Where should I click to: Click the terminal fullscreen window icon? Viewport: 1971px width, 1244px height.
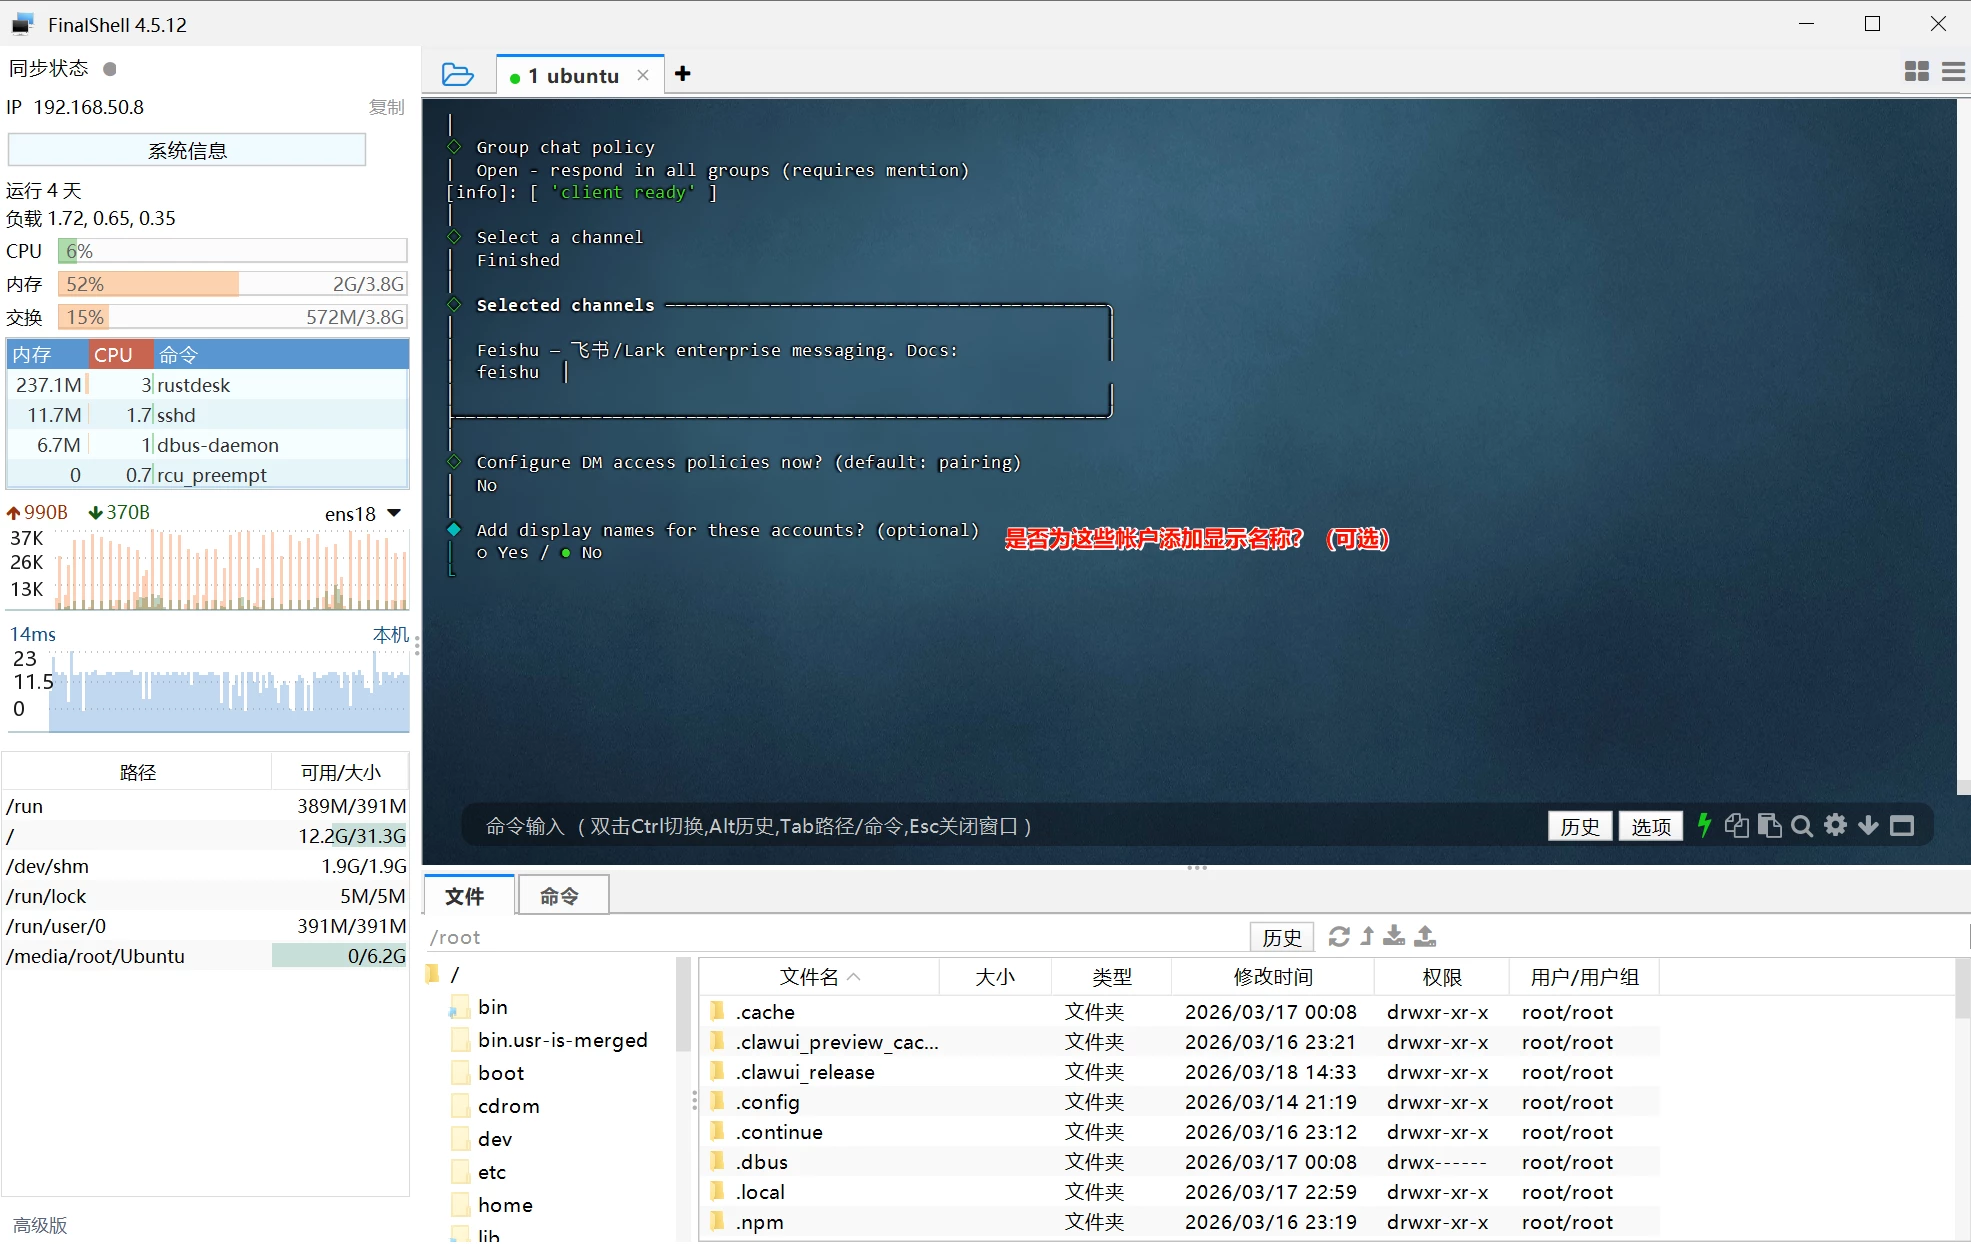1902,825
